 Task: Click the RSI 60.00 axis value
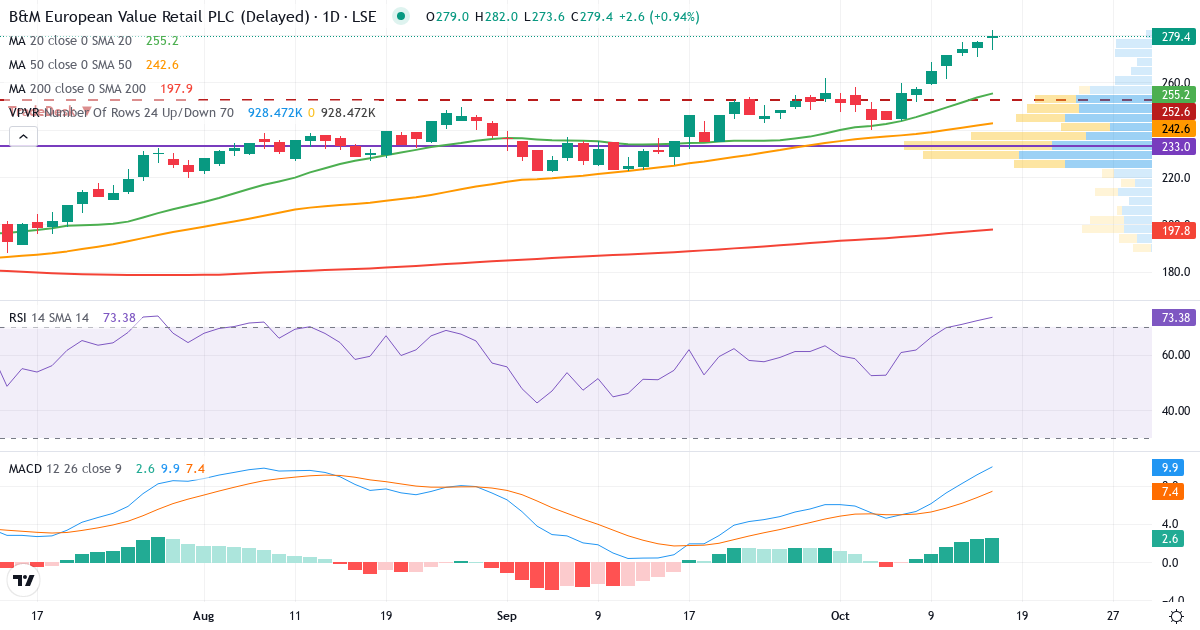(x=1174, y=354)
